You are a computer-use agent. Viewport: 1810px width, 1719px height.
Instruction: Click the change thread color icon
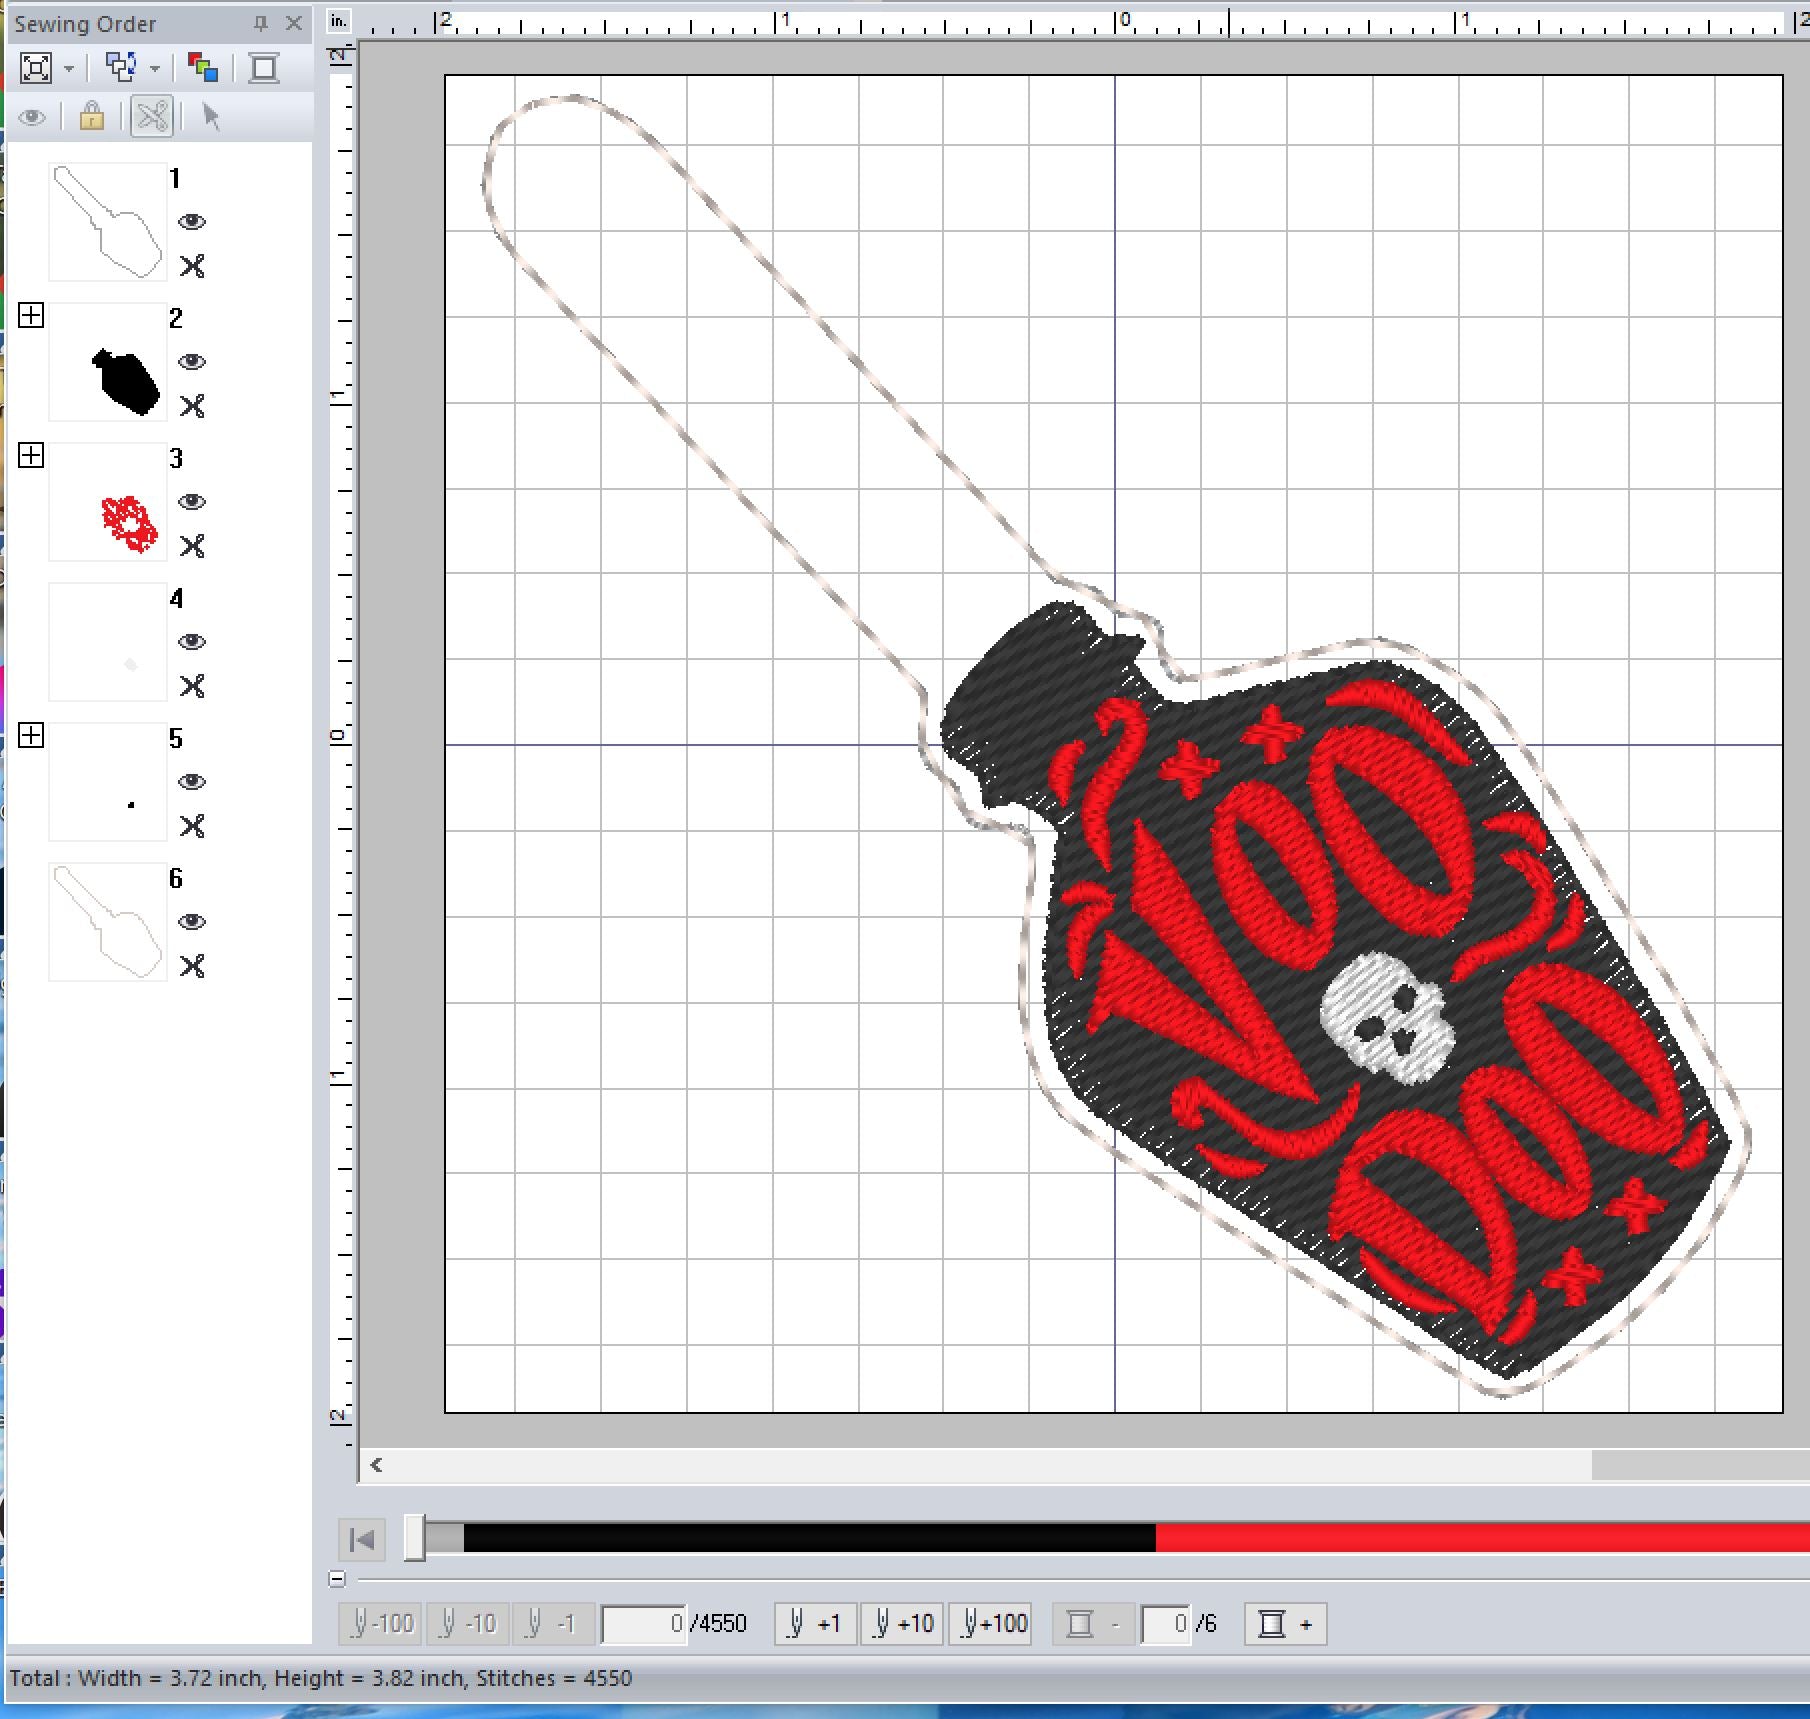(202, 68)
